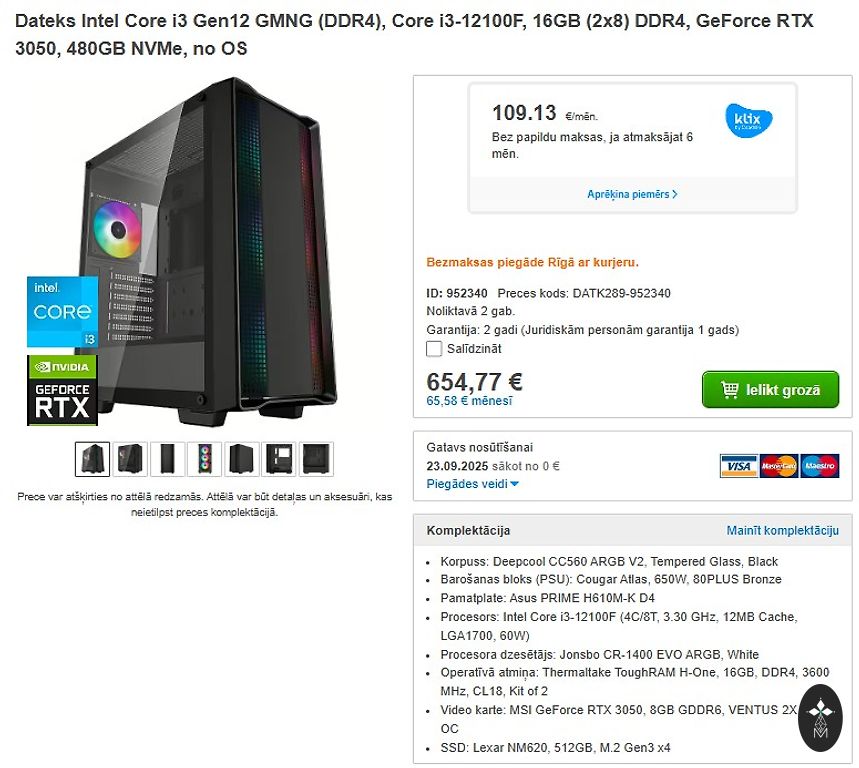
Task: Select the last thumbnail of the case
Action: click(x=316, y=458)
